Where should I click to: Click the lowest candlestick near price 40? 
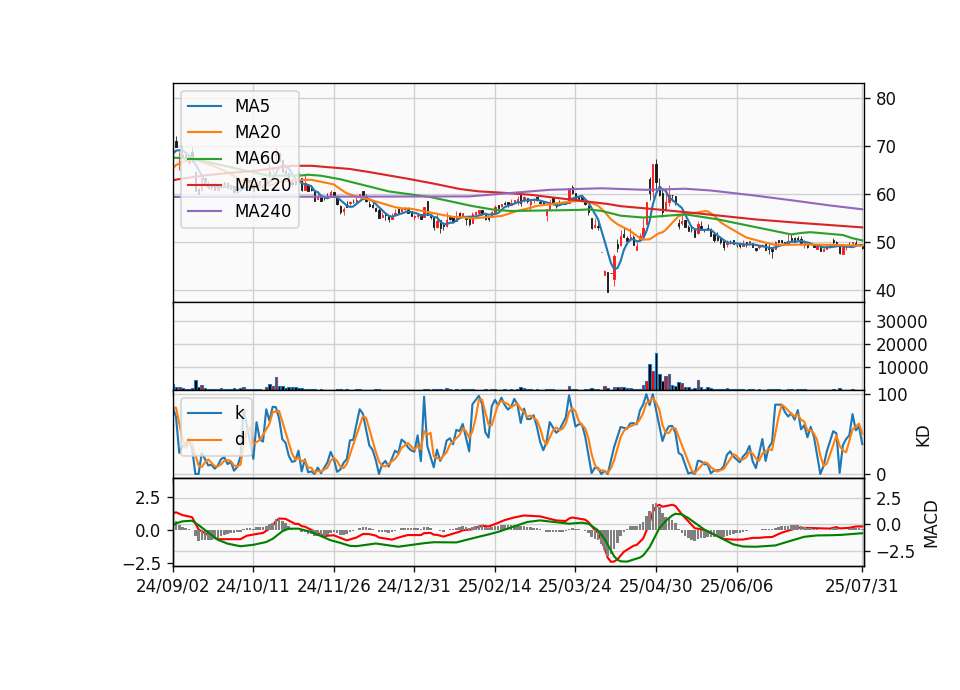608,283
